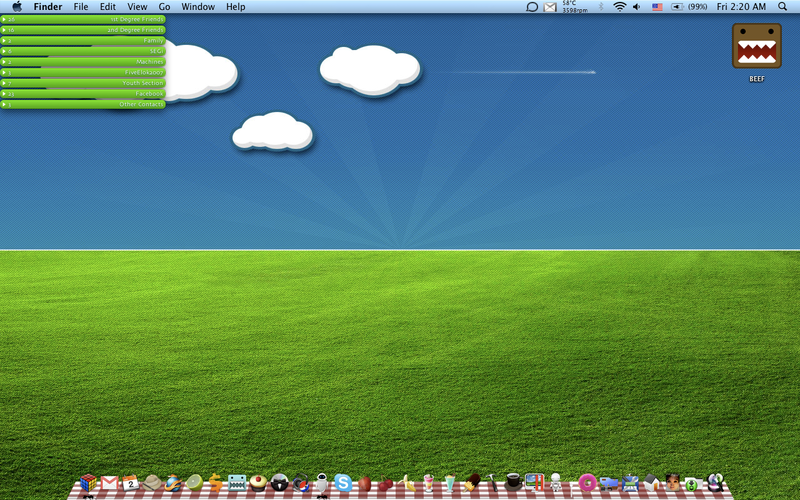This screenshot has height=500, width=800.
Task: Click the pink parfait glass dock icon
Action: point(429,483)
